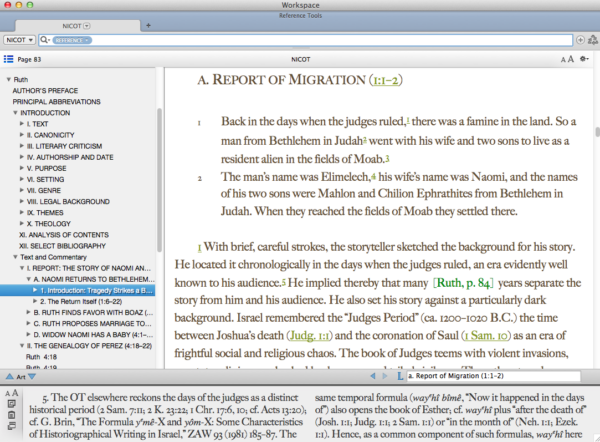Open the gear settings menu
The height and width of the screenshot is (442, 600).
tap(584, 59)
